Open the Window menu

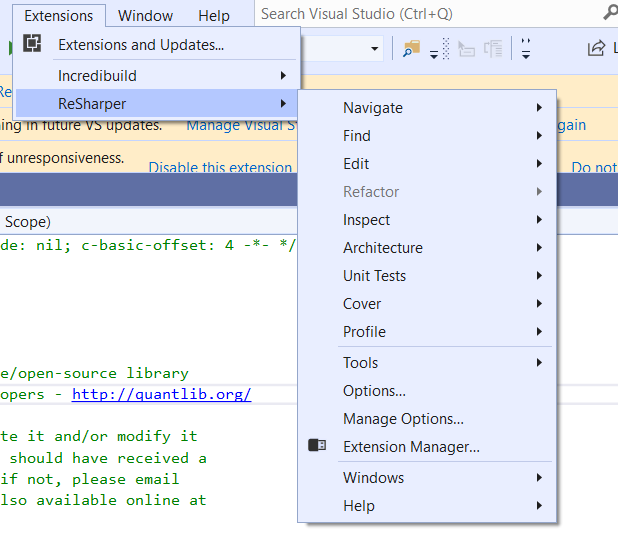point(145,15)
